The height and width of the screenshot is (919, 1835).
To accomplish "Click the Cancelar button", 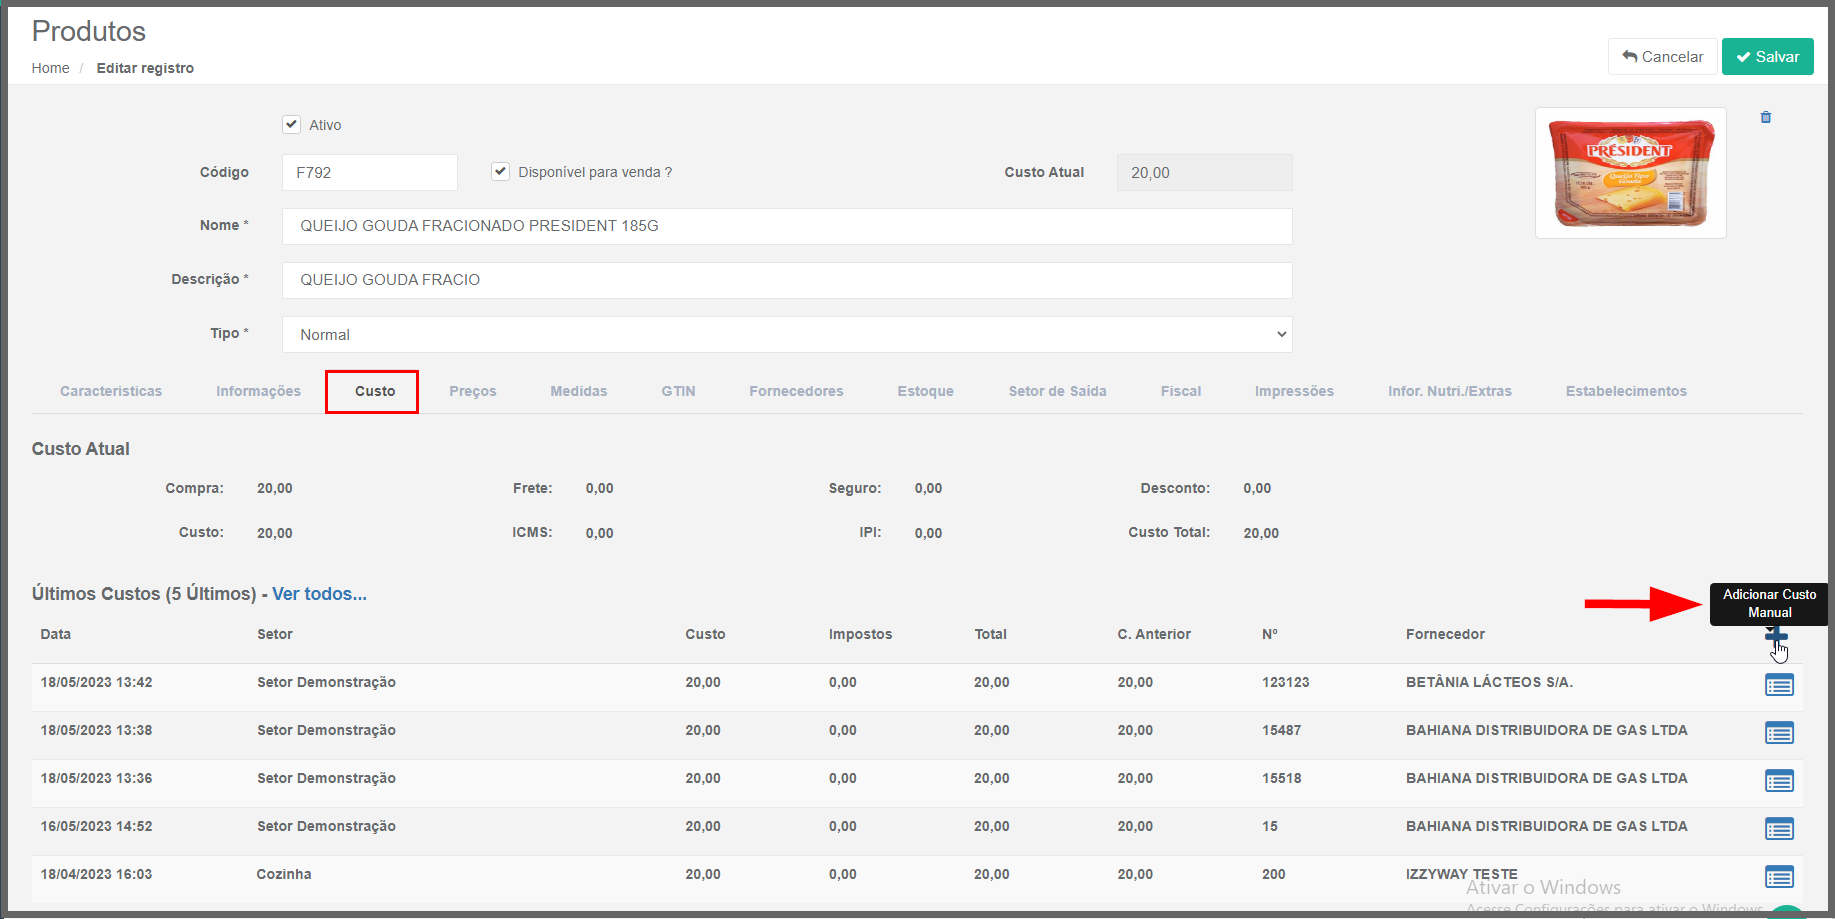I will [1662, 57].
